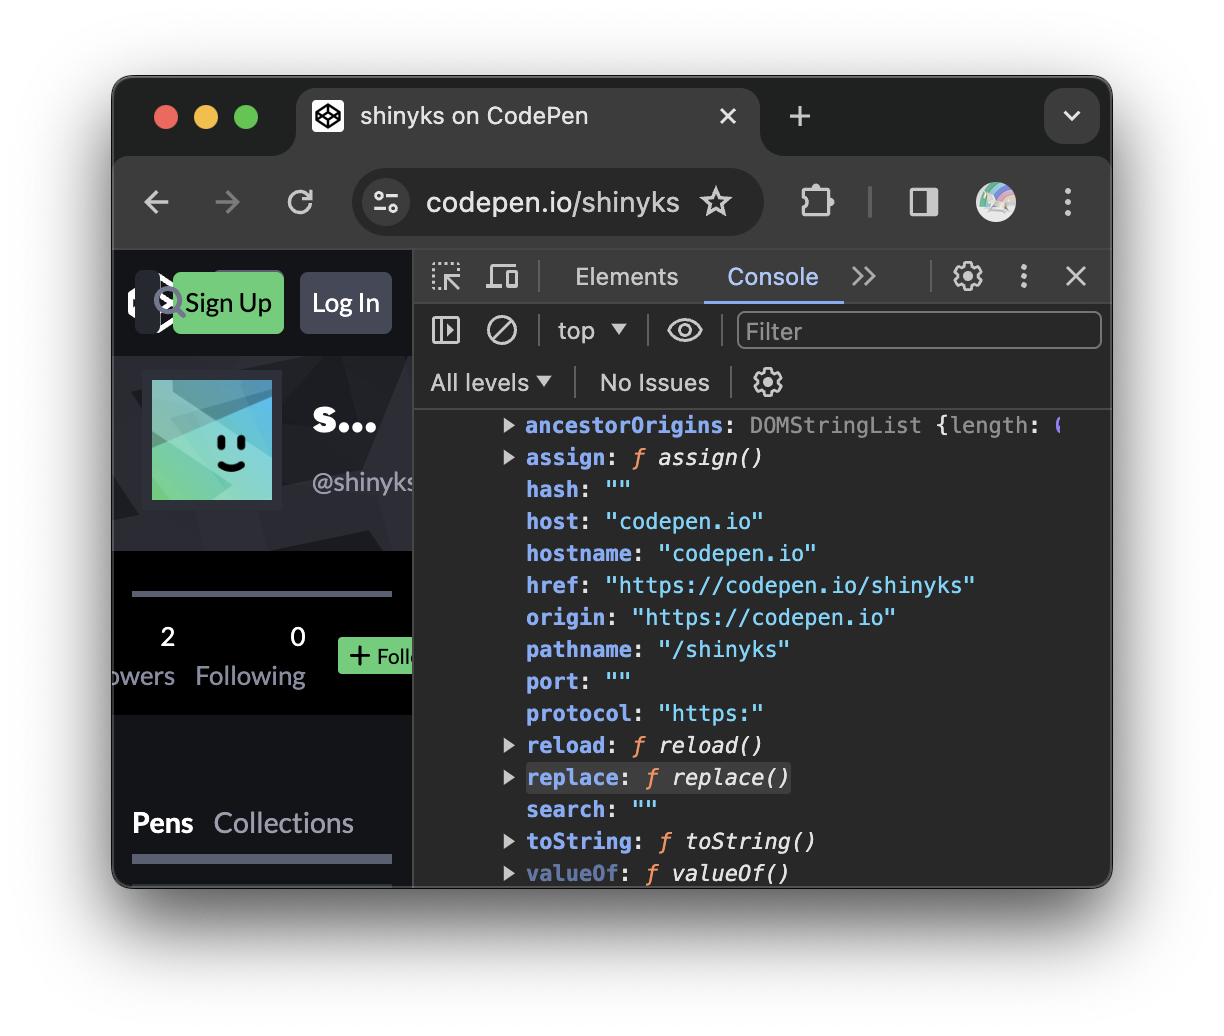Open the All levels log filter
This screenshot has height=1036, width=1224.
click(491, 382)
